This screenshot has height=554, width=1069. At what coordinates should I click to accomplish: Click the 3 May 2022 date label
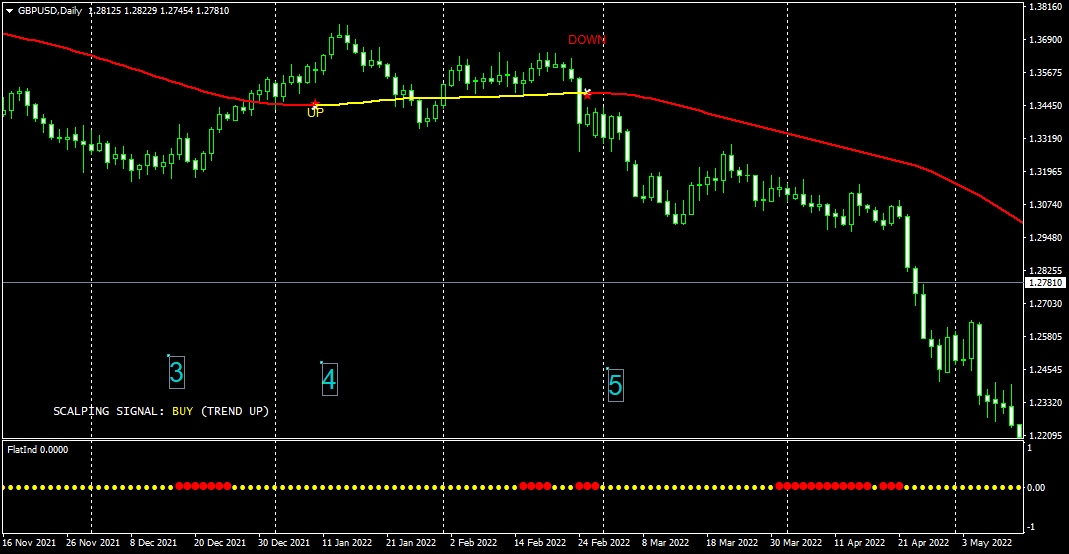click(987, 543)
